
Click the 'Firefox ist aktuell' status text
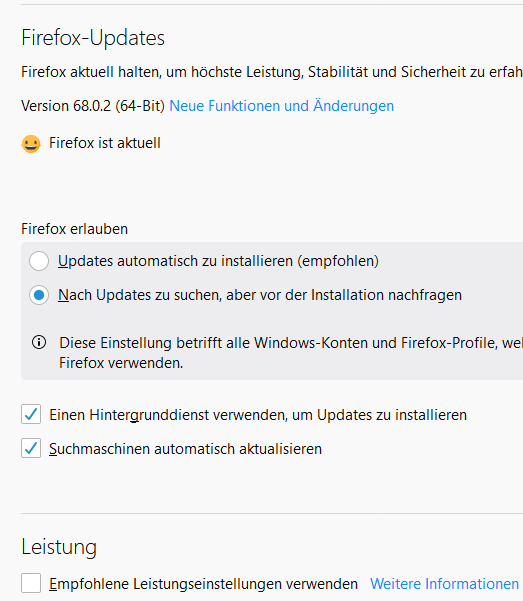pos(105,143)
